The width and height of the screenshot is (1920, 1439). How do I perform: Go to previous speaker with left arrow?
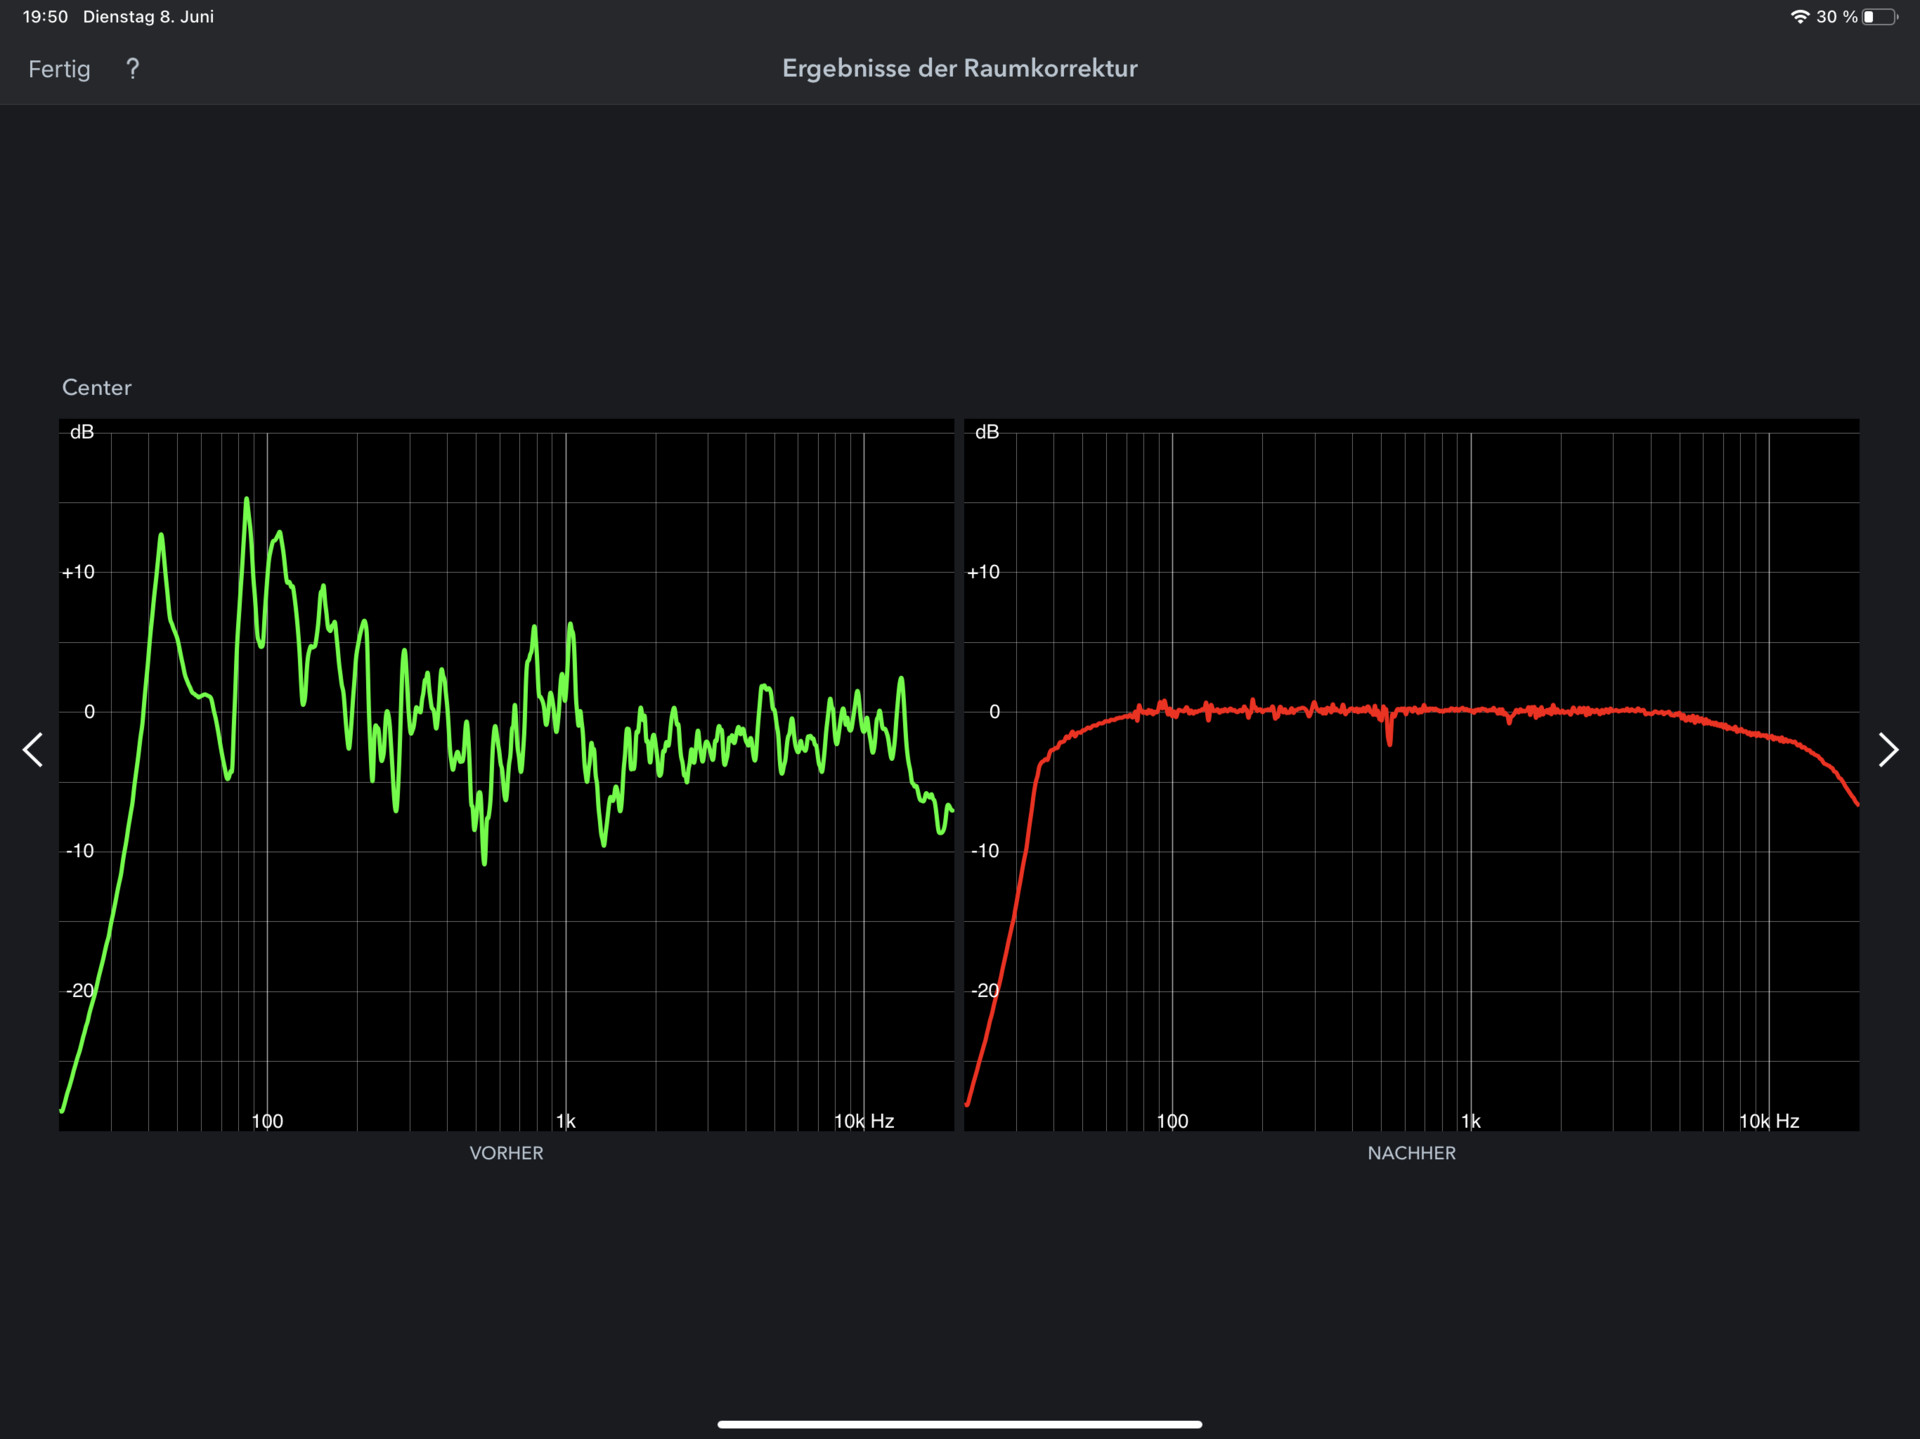click(x=33, y=749)
